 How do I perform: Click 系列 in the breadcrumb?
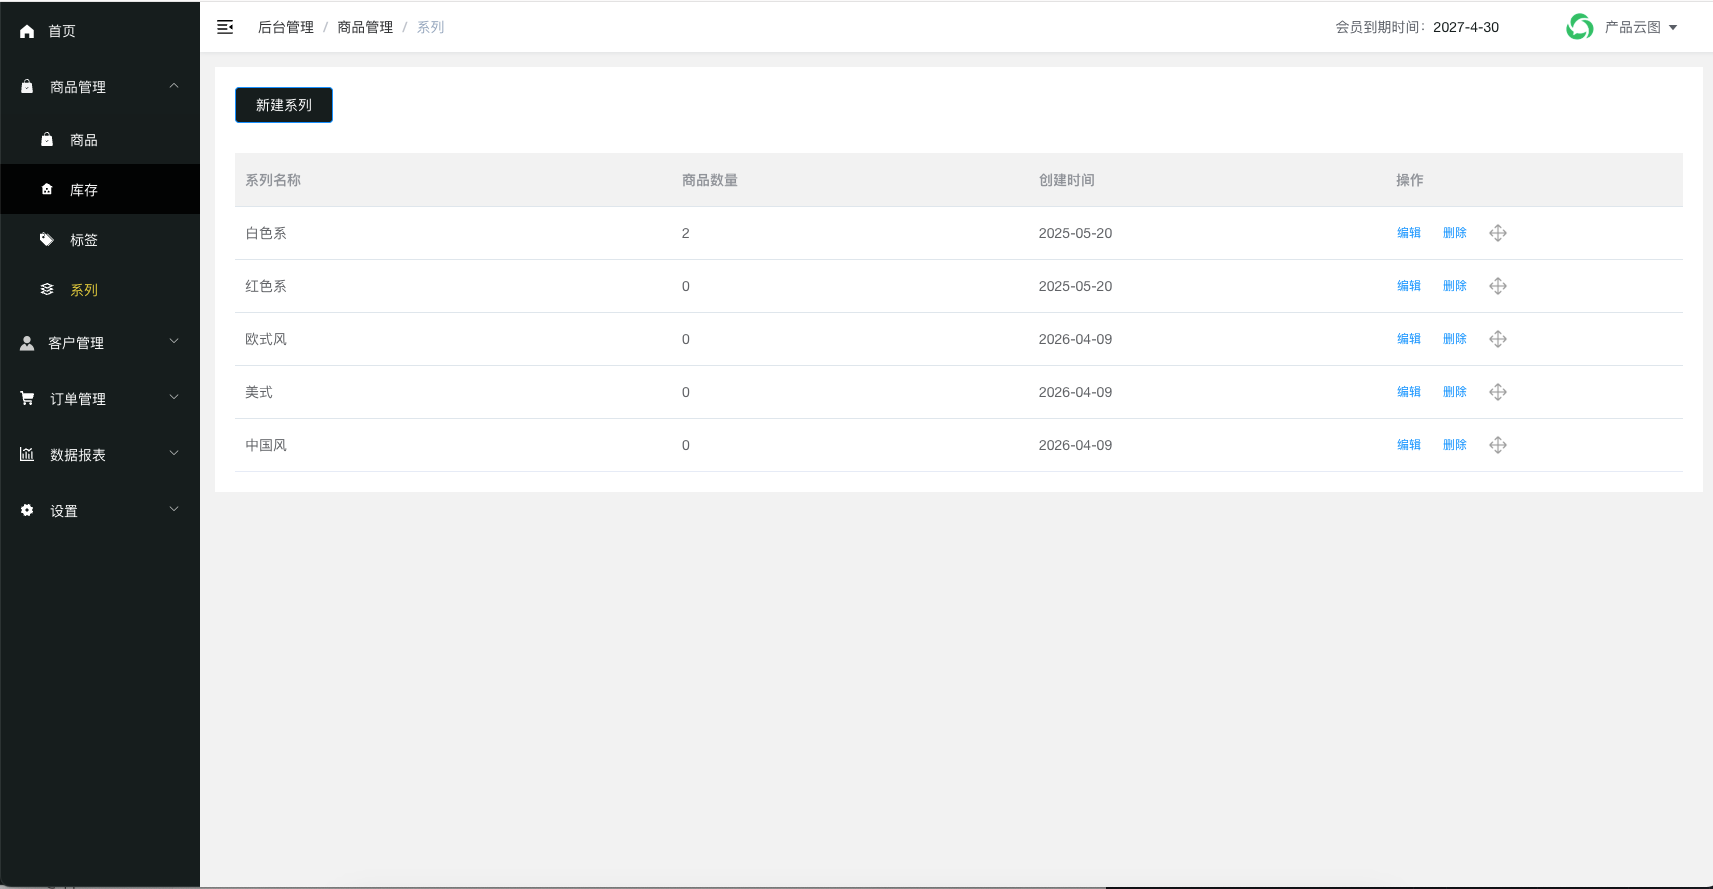[431, 27]
